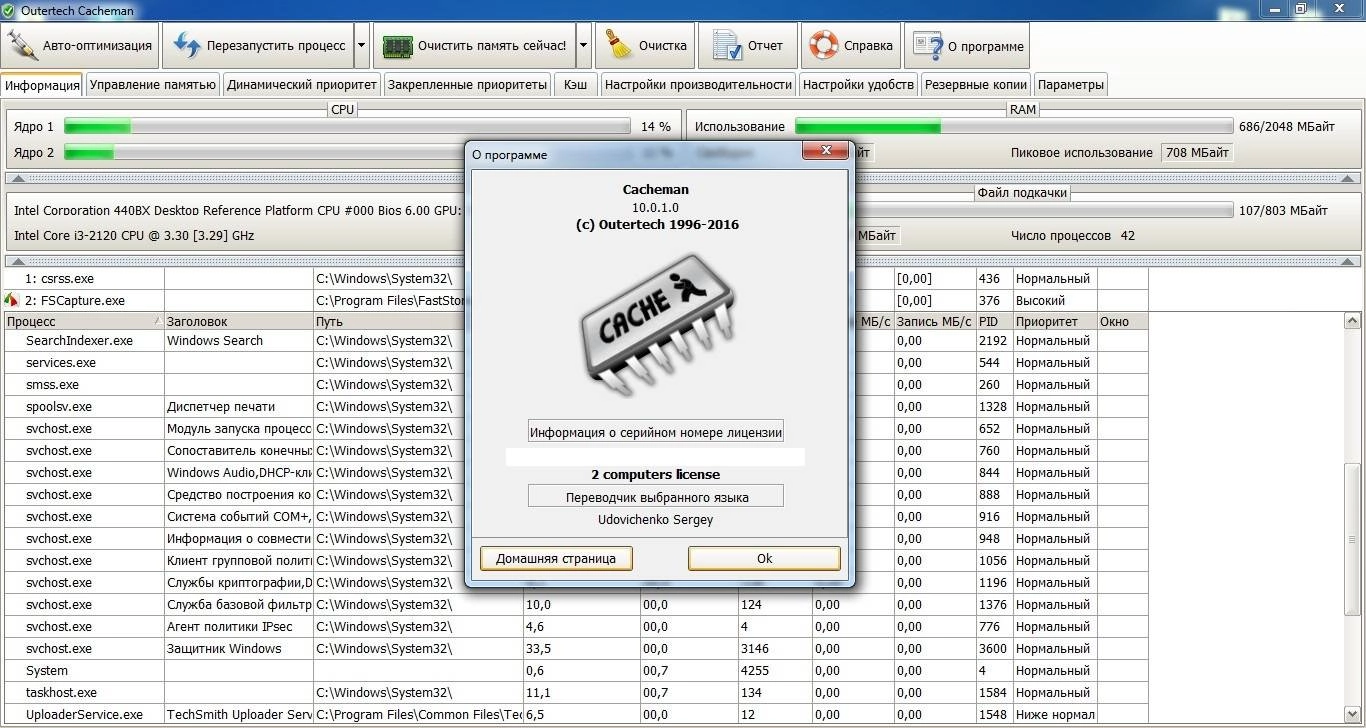This screenshot has height=728, width=1366.
Task: Select smss.exe process row
Action: pos(576,384)
